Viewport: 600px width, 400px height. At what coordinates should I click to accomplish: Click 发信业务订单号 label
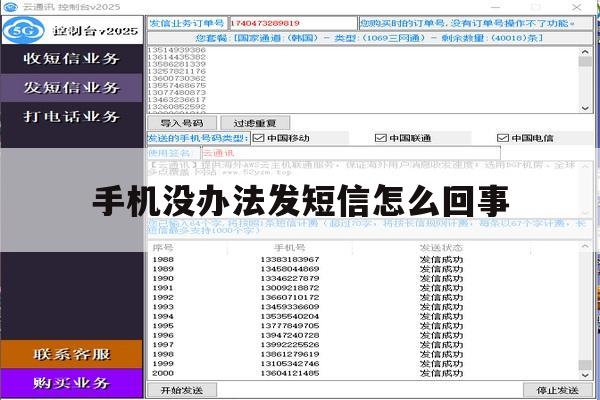[187, 23]
